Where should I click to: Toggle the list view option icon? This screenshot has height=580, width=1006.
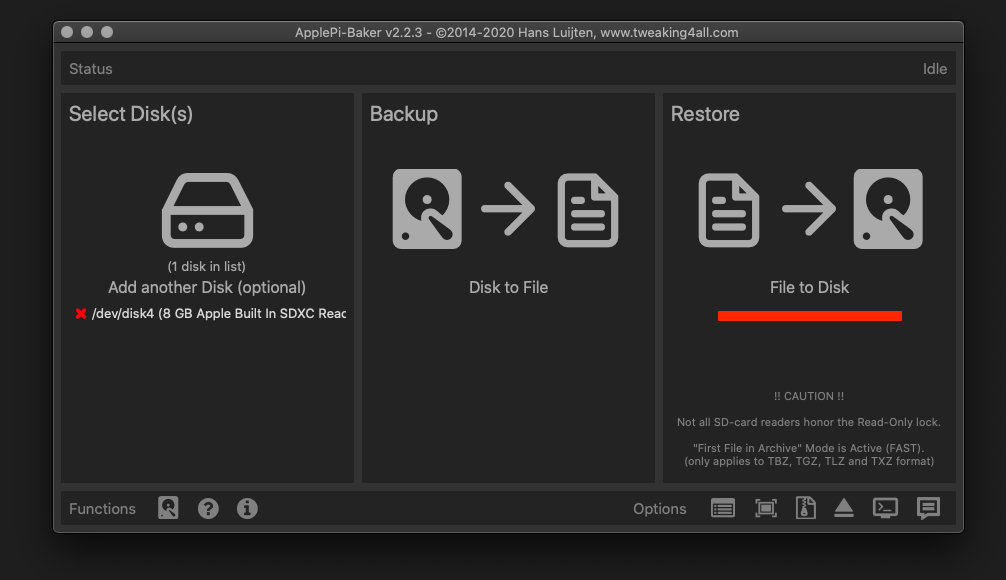(x=723, y=509)
